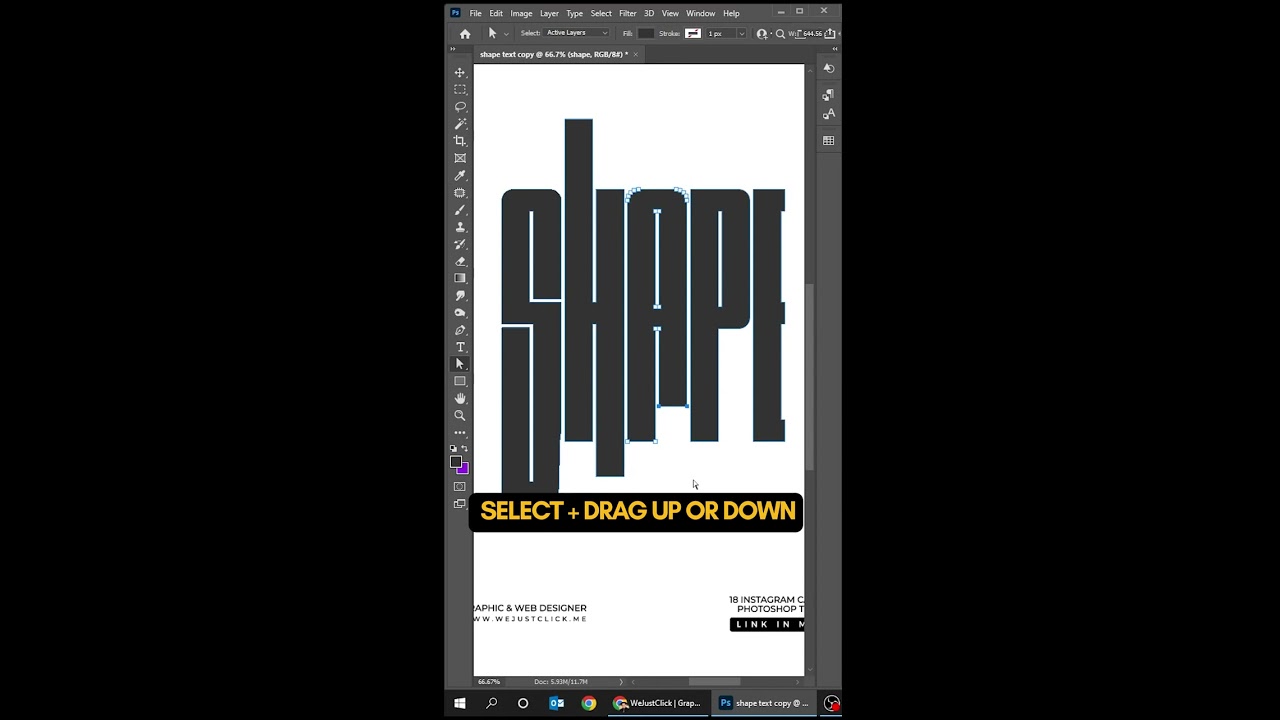Screen dimensions: 1280x720
Task: Open the File menu
Action: [x=476, y=13]
